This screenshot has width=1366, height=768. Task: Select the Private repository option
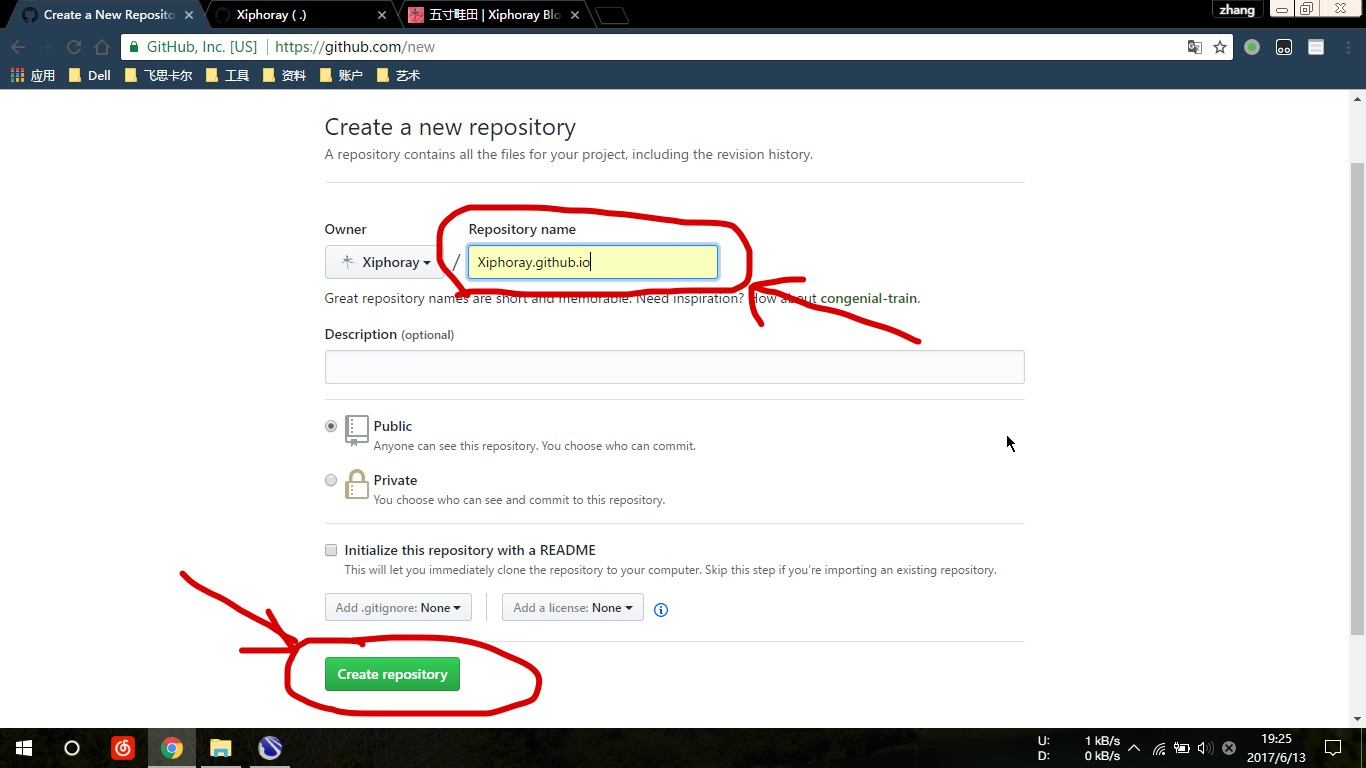pos(331,480)
